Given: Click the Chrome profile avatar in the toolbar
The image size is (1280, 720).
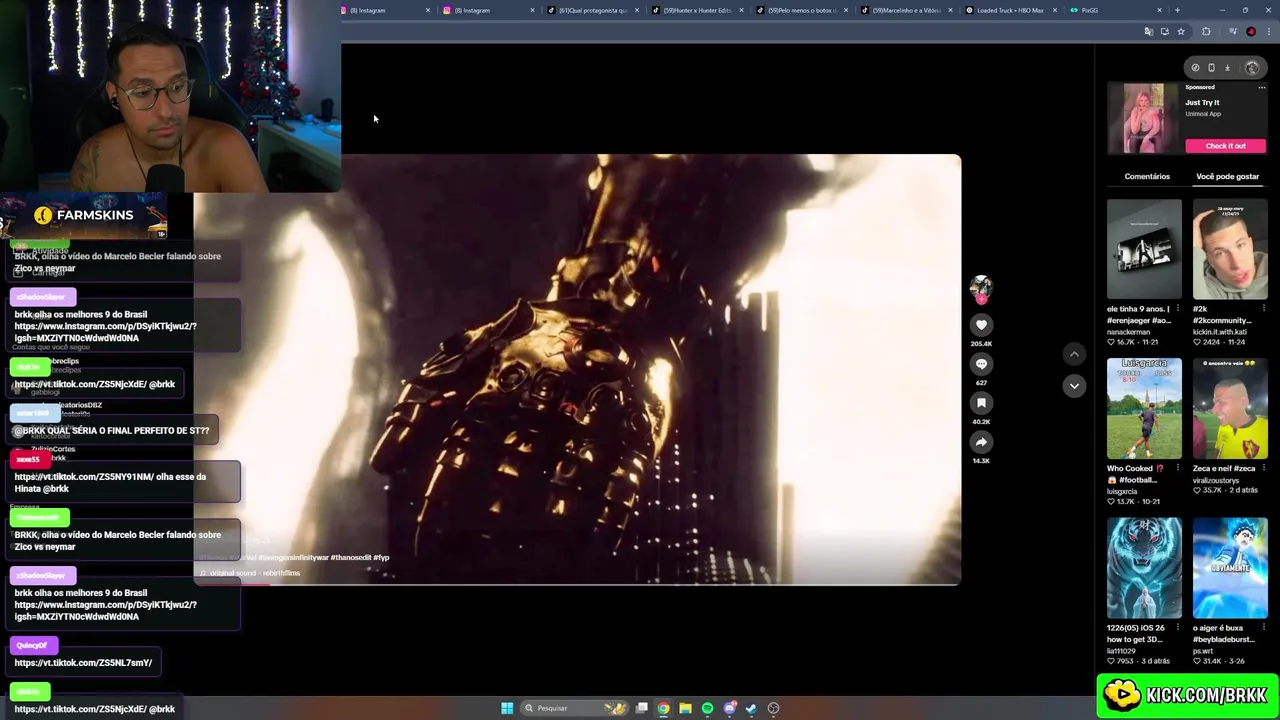Looking at the screenshot, I should 1251,32.
